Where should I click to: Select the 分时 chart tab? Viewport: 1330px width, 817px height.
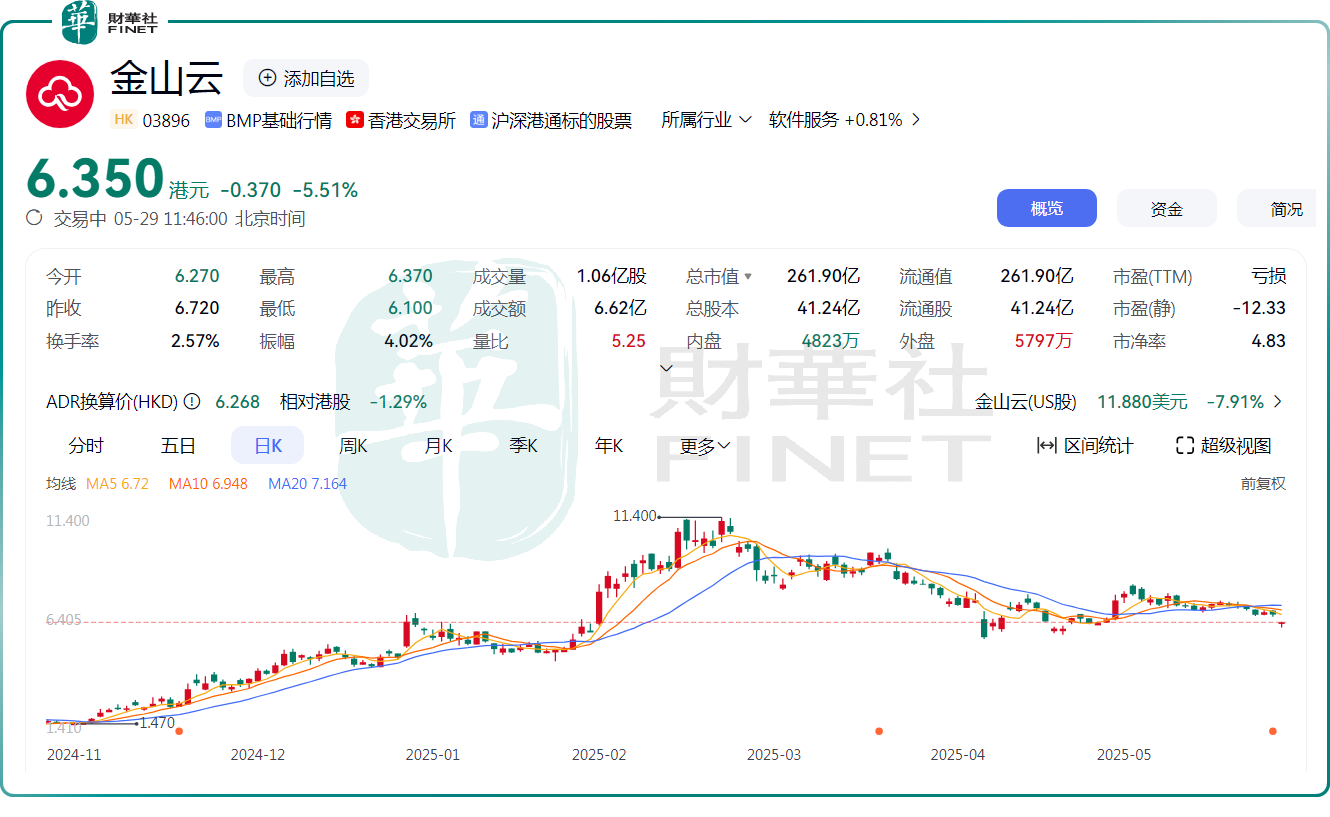(x=86, y=446)
